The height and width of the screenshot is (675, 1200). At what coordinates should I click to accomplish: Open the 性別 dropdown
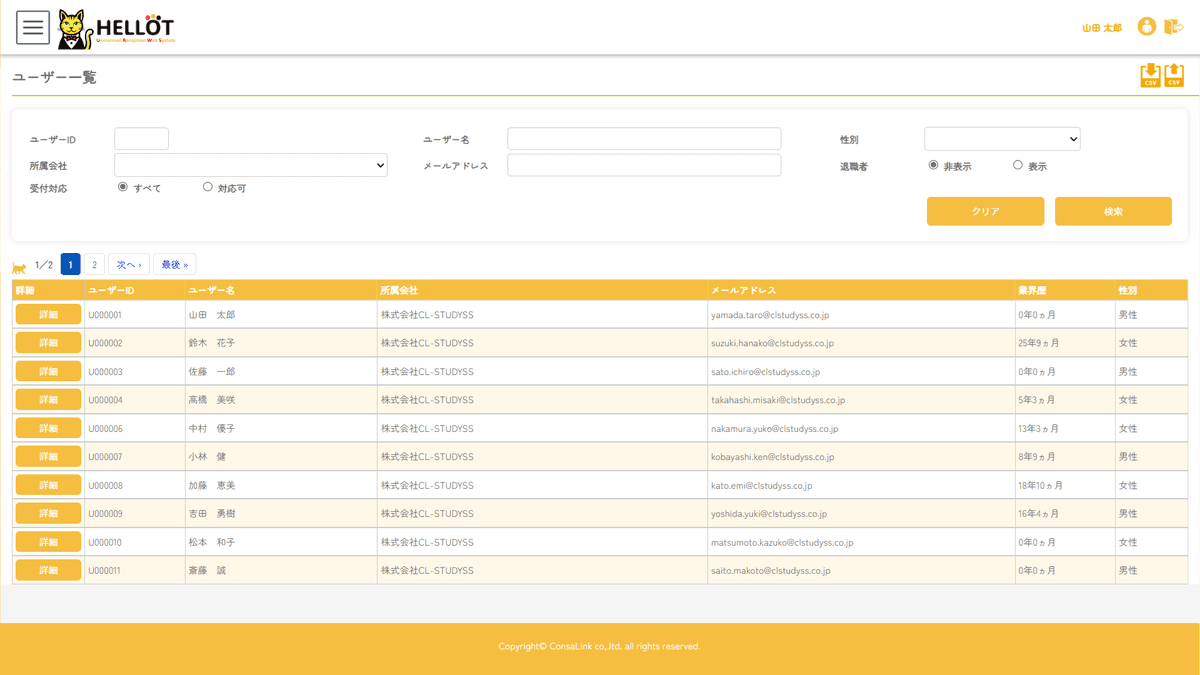click(1001, 139)
